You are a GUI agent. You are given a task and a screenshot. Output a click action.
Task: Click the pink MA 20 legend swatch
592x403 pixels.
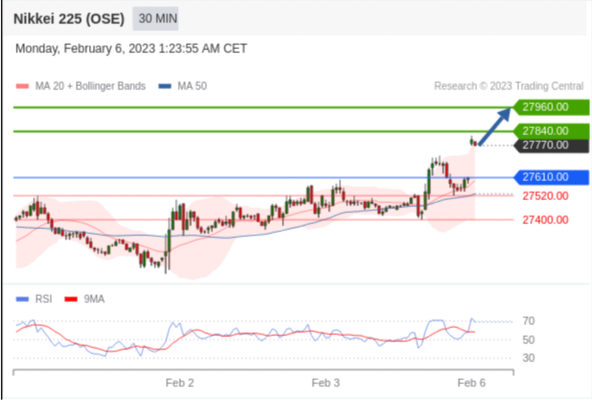pyautogui.click(x=22, y=86)
